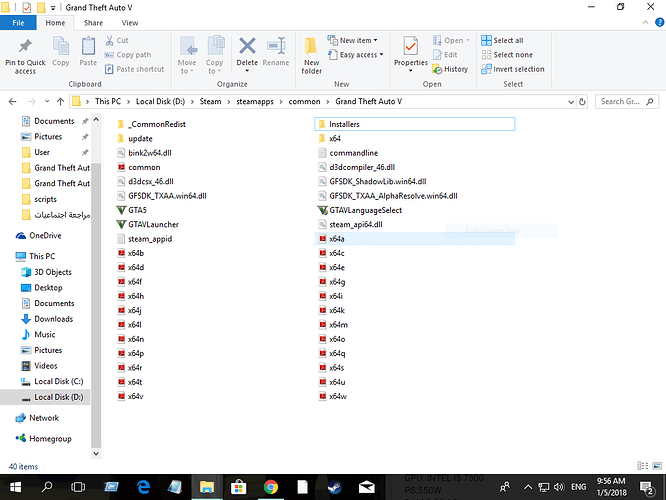Click Copy path in Clipboard group
Screen dimensions: 666x500
pos(128,55)
